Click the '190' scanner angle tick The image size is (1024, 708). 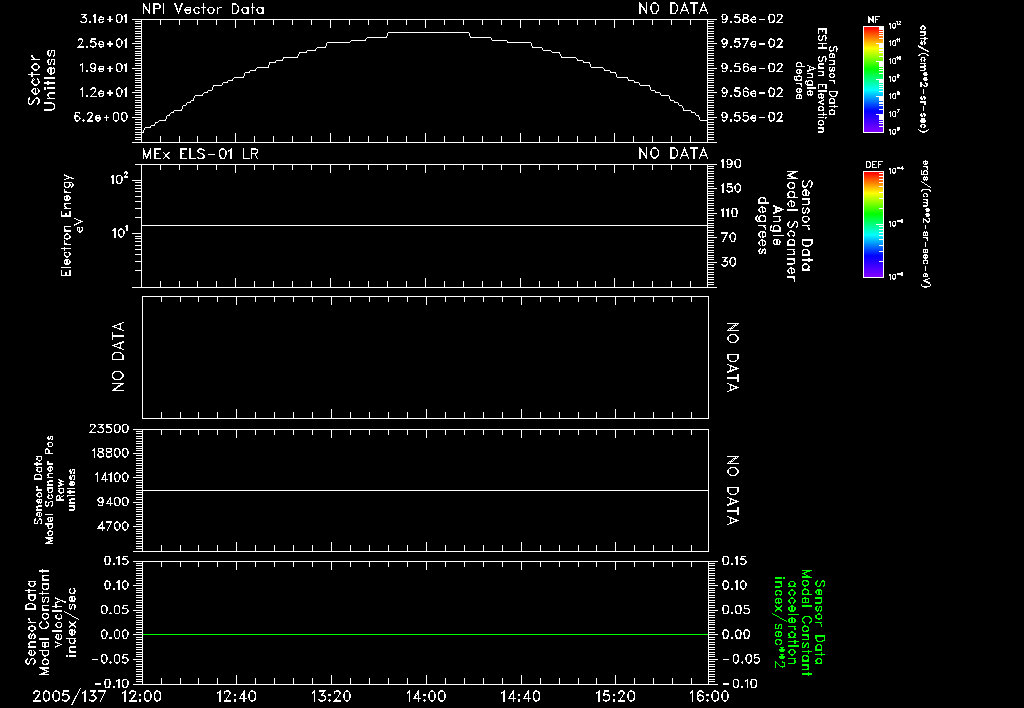(x=731, y=164)
